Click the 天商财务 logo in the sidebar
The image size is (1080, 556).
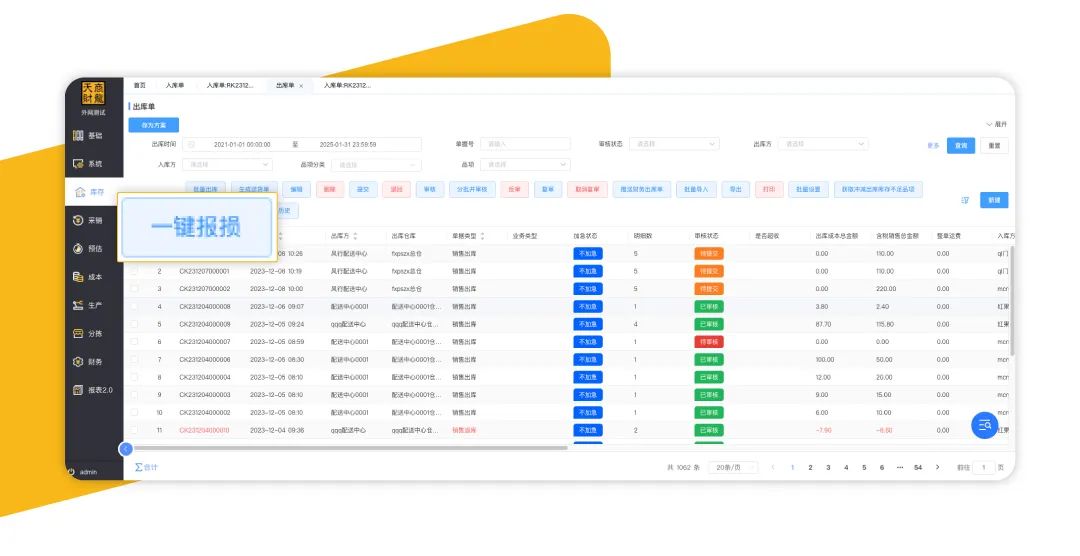[x=93, y=93]
